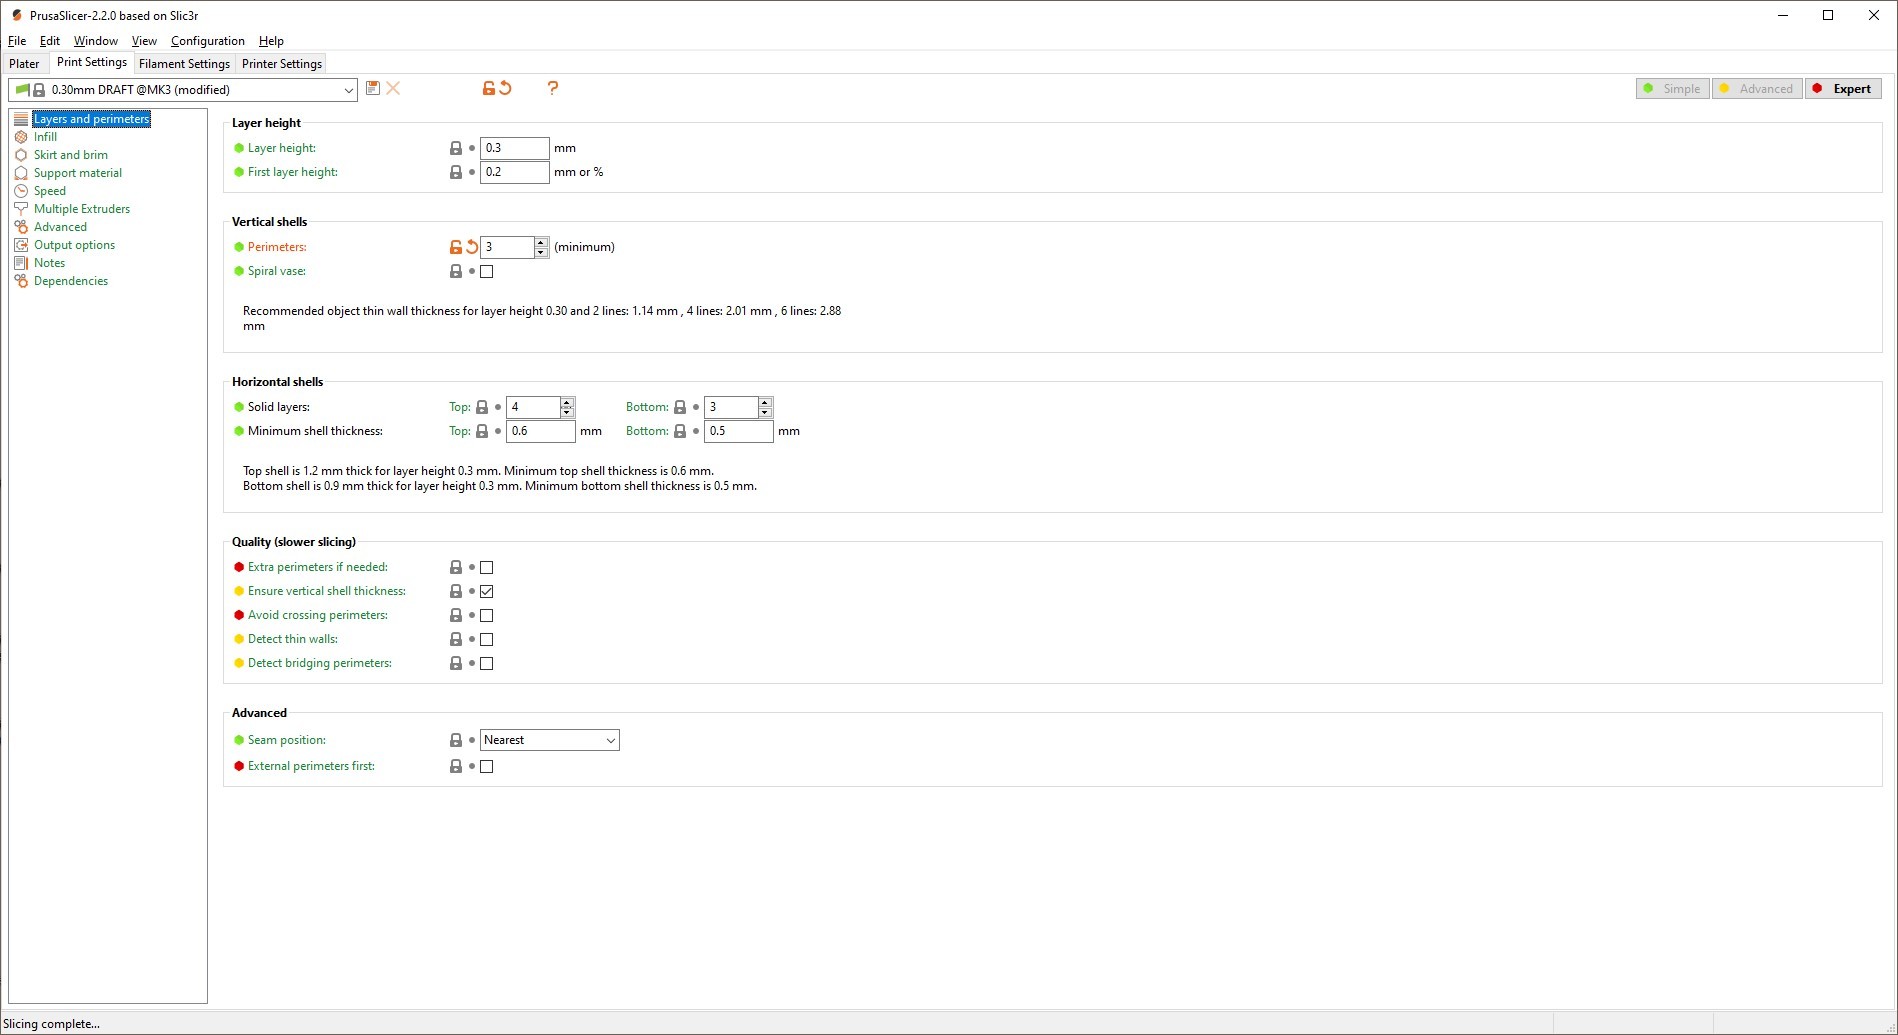The width and height of the screenshot is (1898, 1035).
Task: Click the lock icon beside Ensure vertical shell thickness
Action: coord(456,591)
